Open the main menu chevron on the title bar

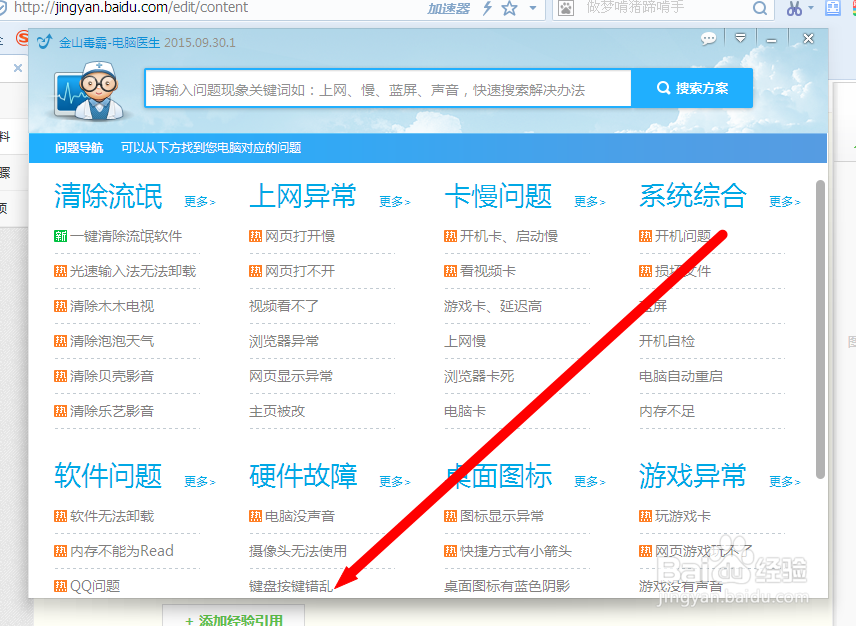click(740, 38)
